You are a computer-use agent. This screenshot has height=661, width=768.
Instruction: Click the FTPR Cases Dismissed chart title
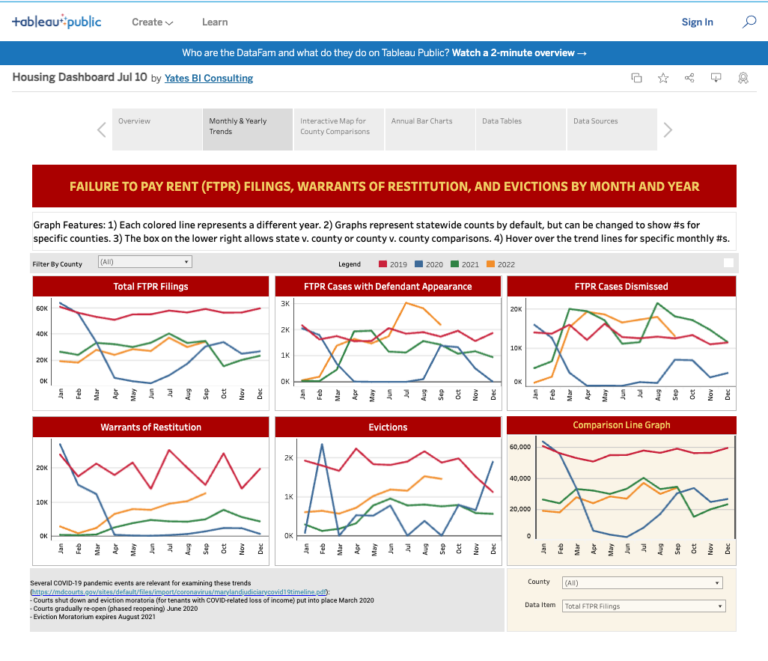click(621, 286)
